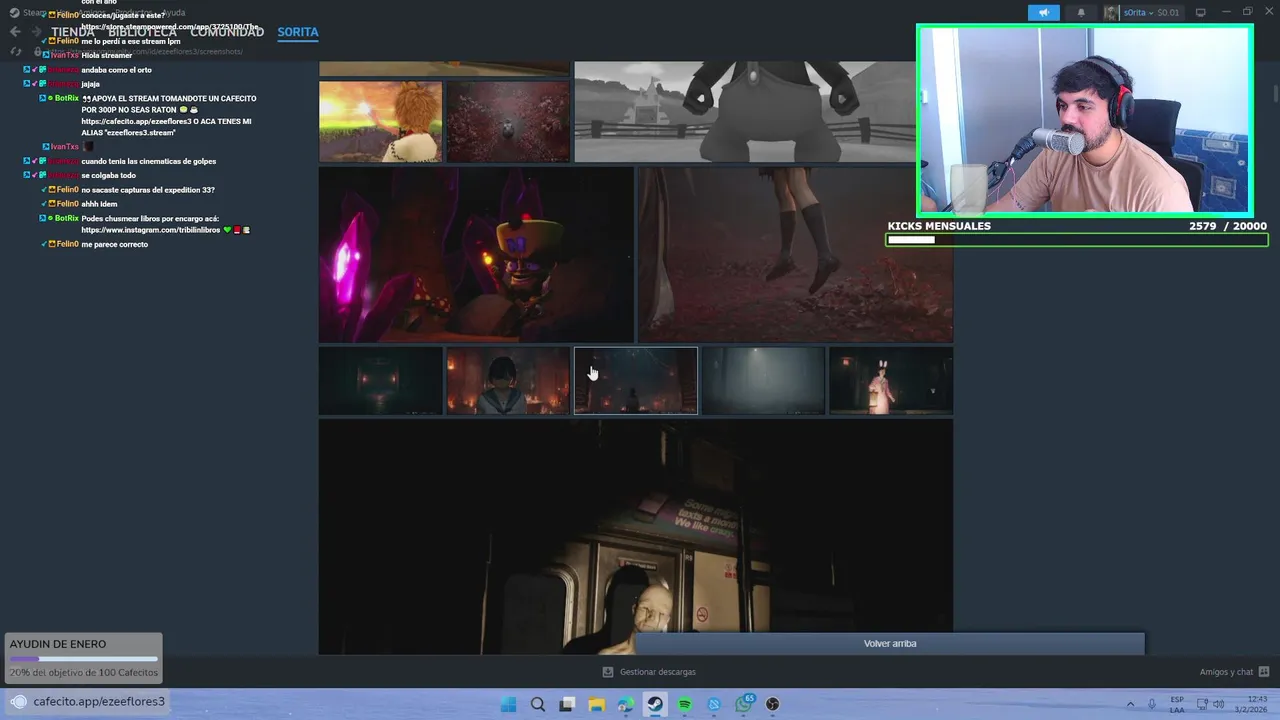Open the grayscale character legs screenshot

[745, 111]
